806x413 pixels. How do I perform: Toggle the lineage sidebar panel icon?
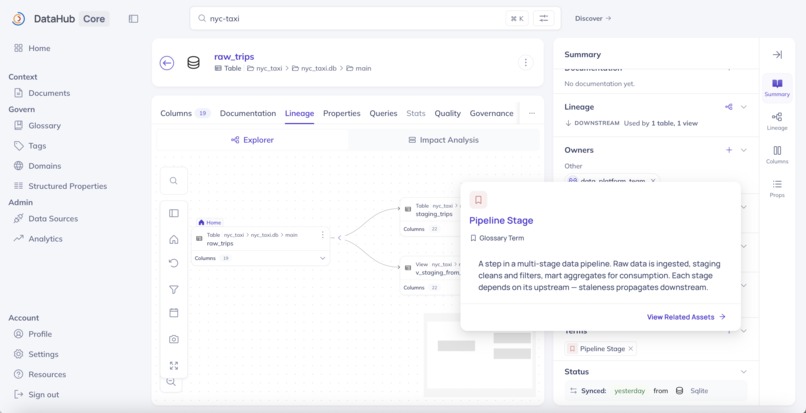[x=174, y=213]
